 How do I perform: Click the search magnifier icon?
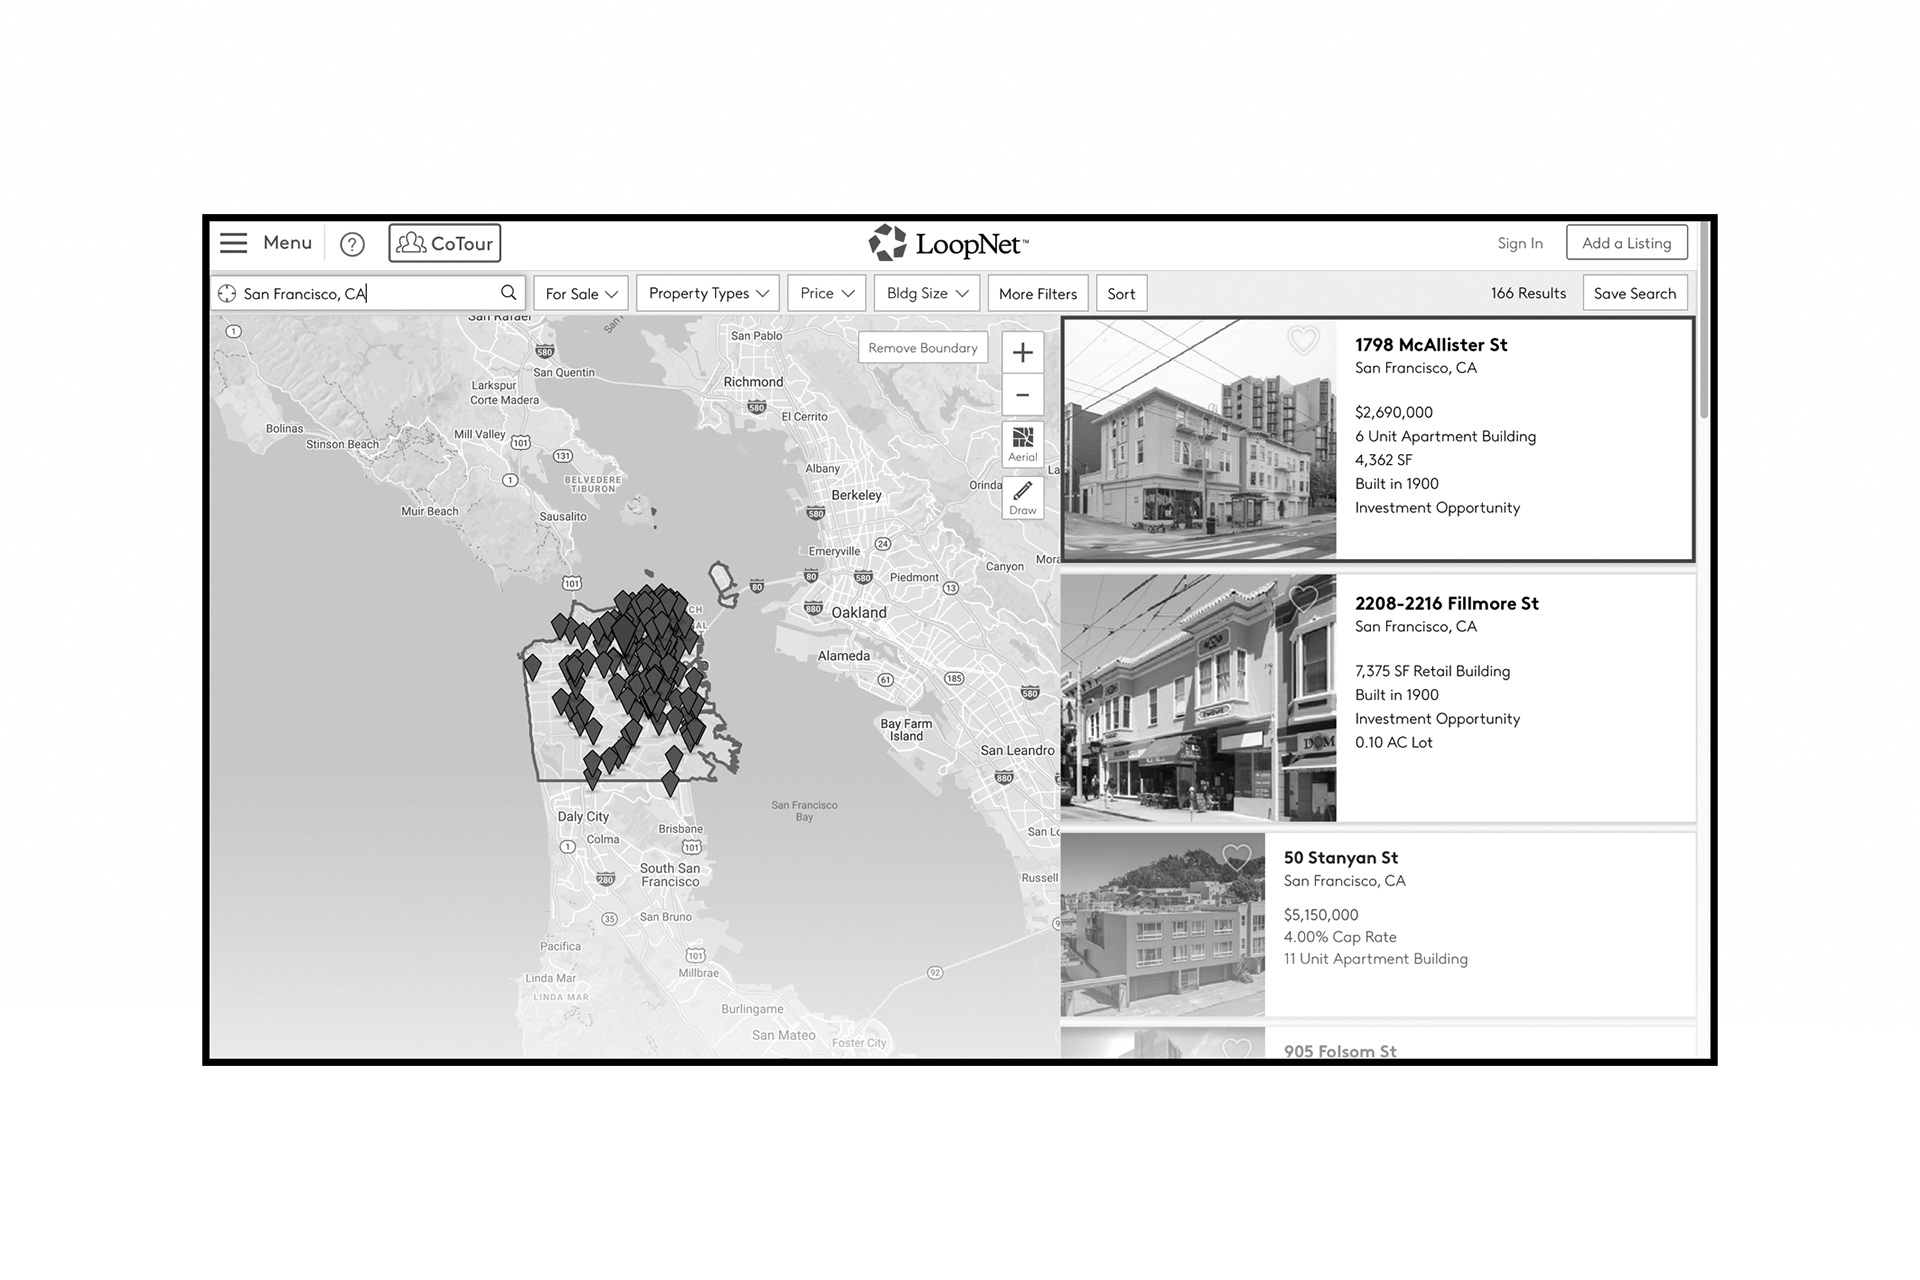(x=508, y=293)
